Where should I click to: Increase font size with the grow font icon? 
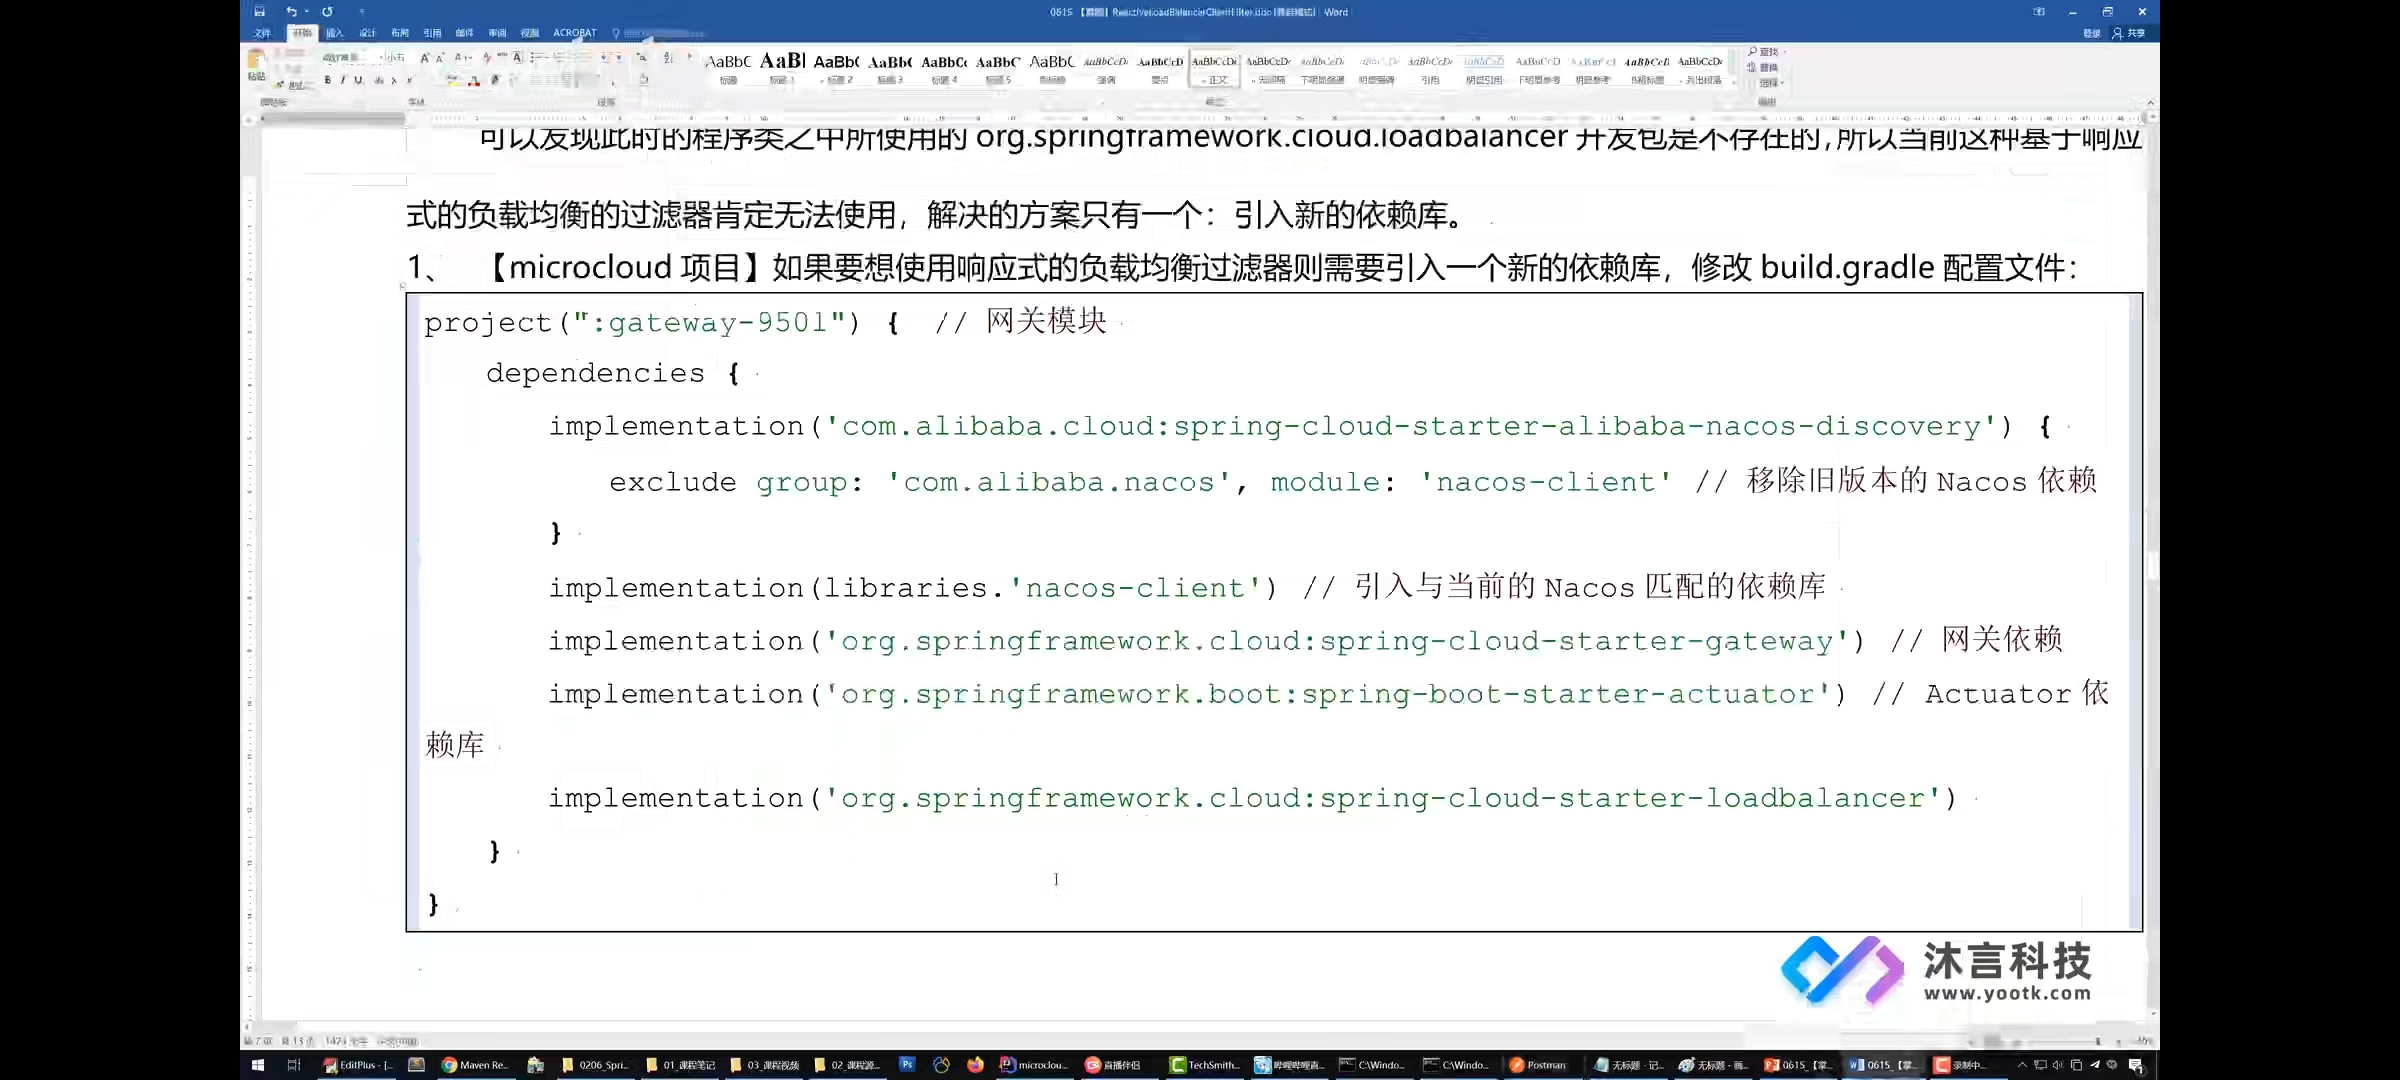(425, 58)
